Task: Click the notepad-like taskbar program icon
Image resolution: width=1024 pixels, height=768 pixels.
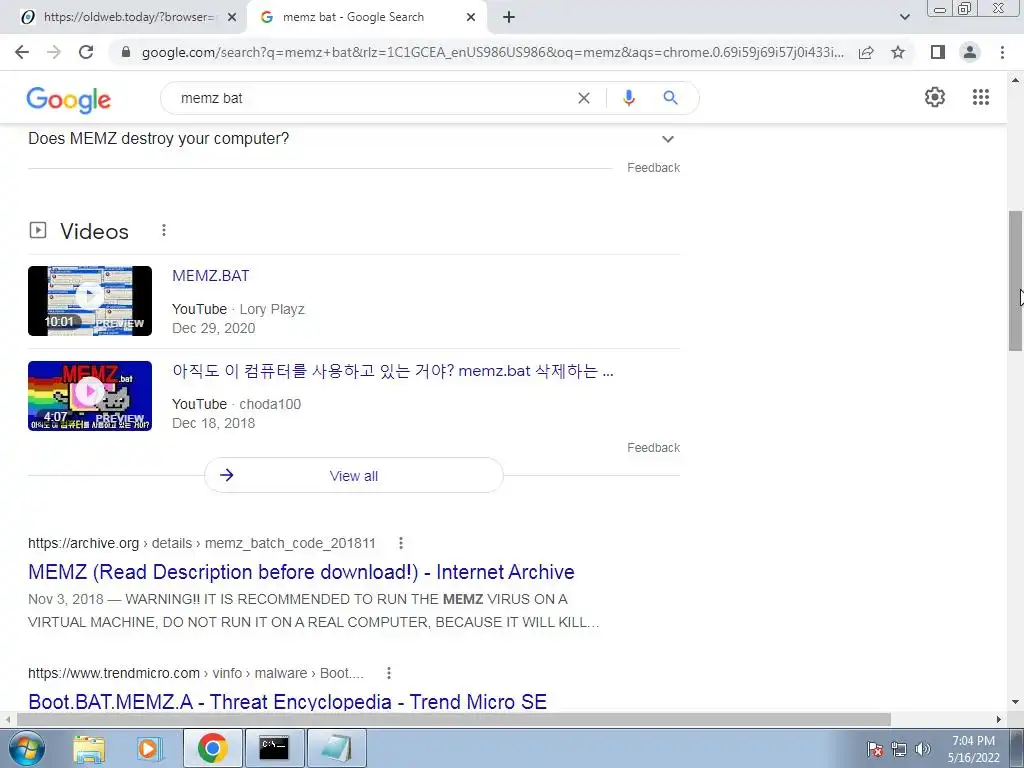Action: pyautogui.click(x=337, y=748)
